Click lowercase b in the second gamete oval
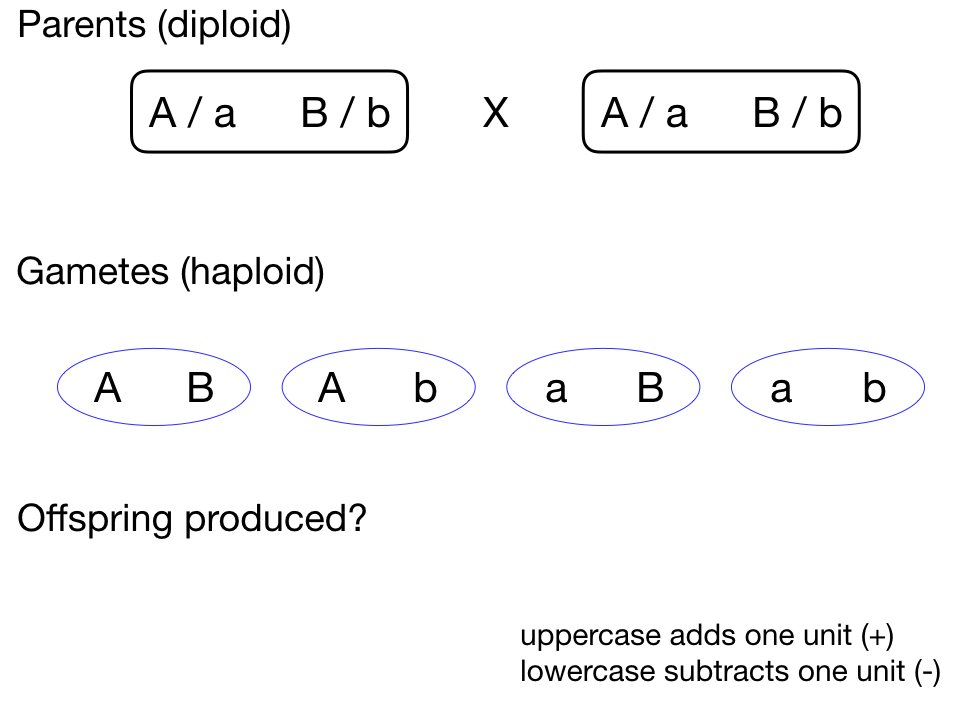 pos(425,389)
